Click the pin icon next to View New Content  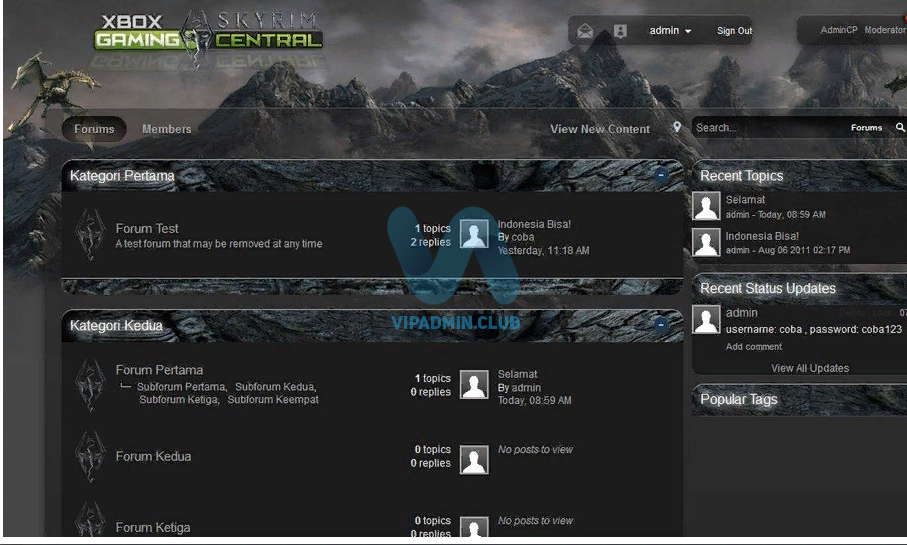coord(677,127)
